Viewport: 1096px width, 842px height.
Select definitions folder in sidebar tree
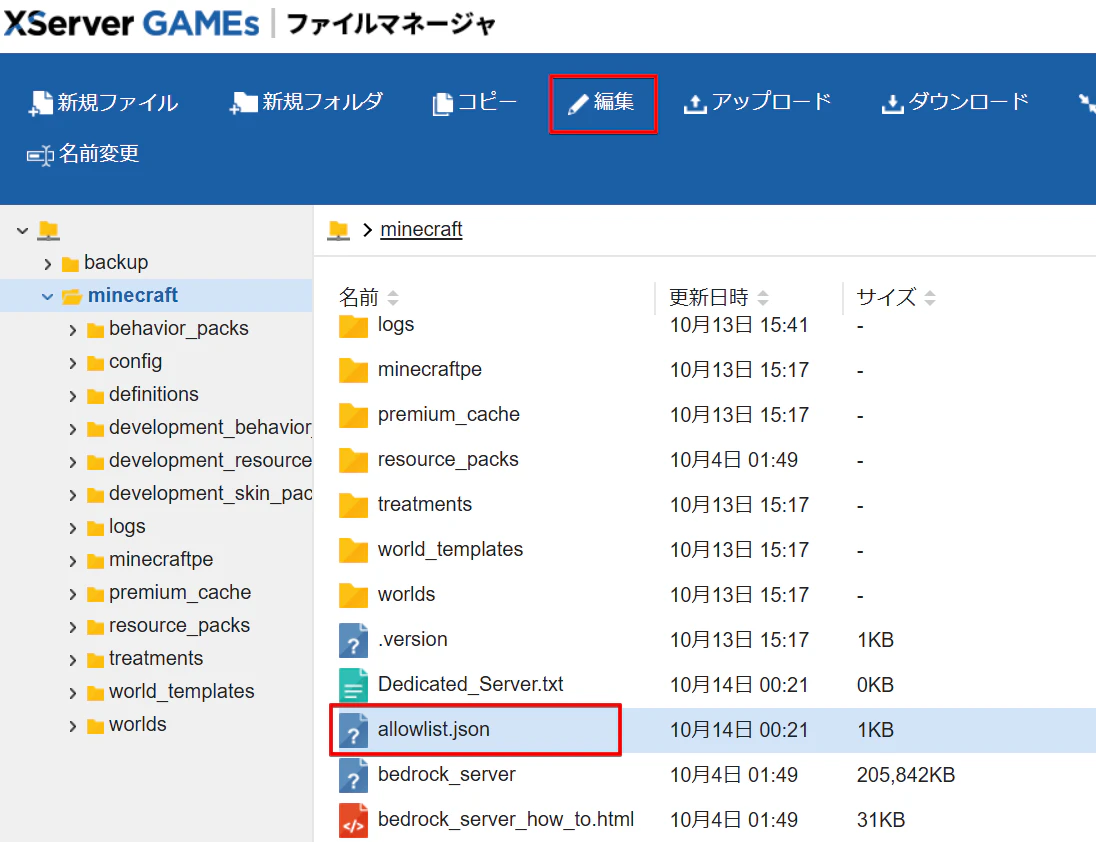point(154,394)
